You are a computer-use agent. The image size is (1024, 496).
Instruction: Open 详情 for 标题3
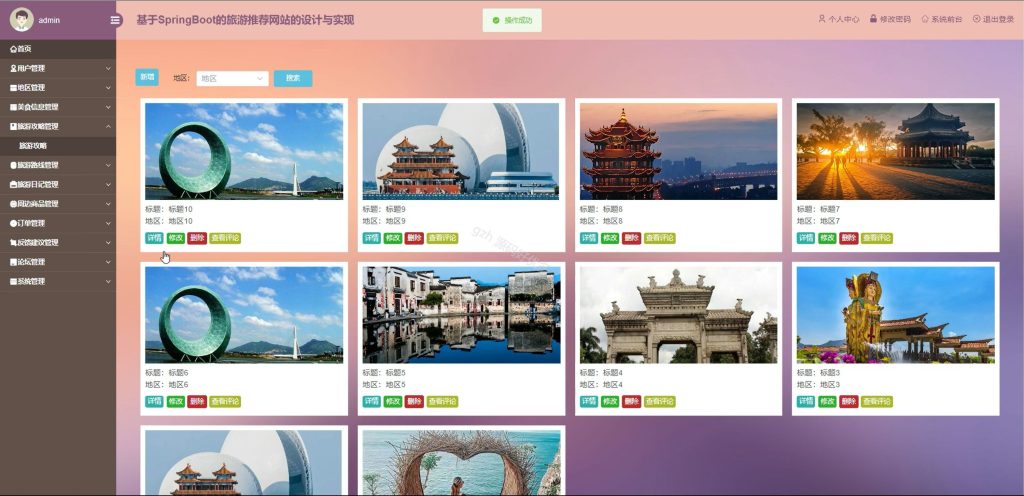(x=806, y=401)
